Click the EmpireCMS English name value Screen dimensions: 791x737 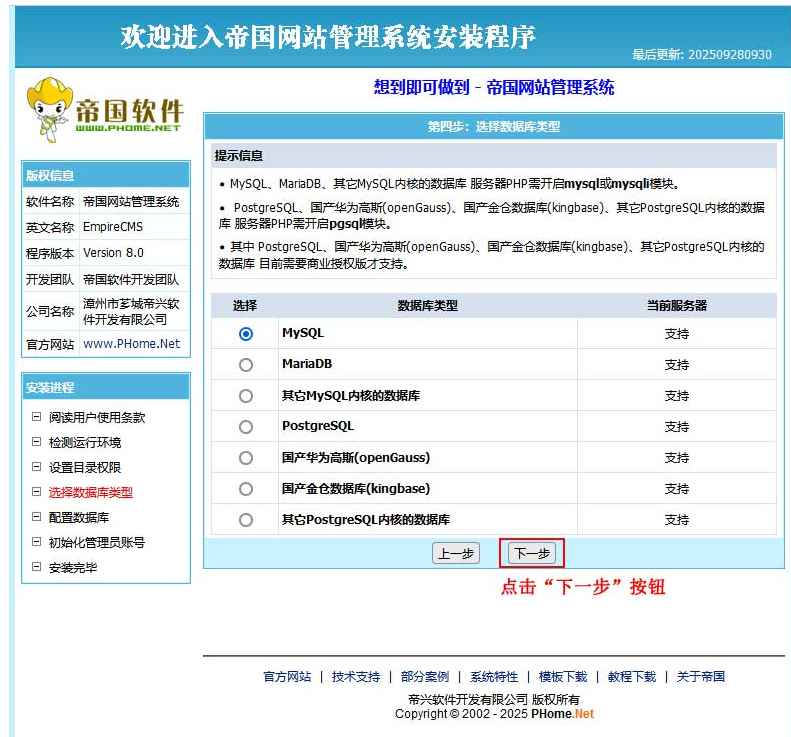tap(113, 227)
